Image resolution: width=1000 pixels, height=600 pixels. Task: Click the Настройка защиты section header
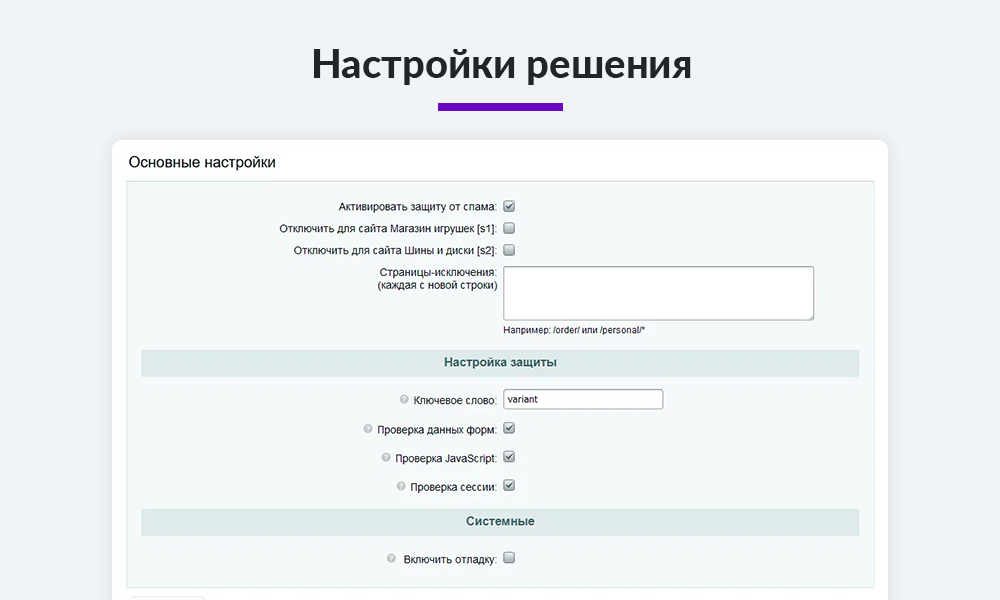click(x=500, y=363)
